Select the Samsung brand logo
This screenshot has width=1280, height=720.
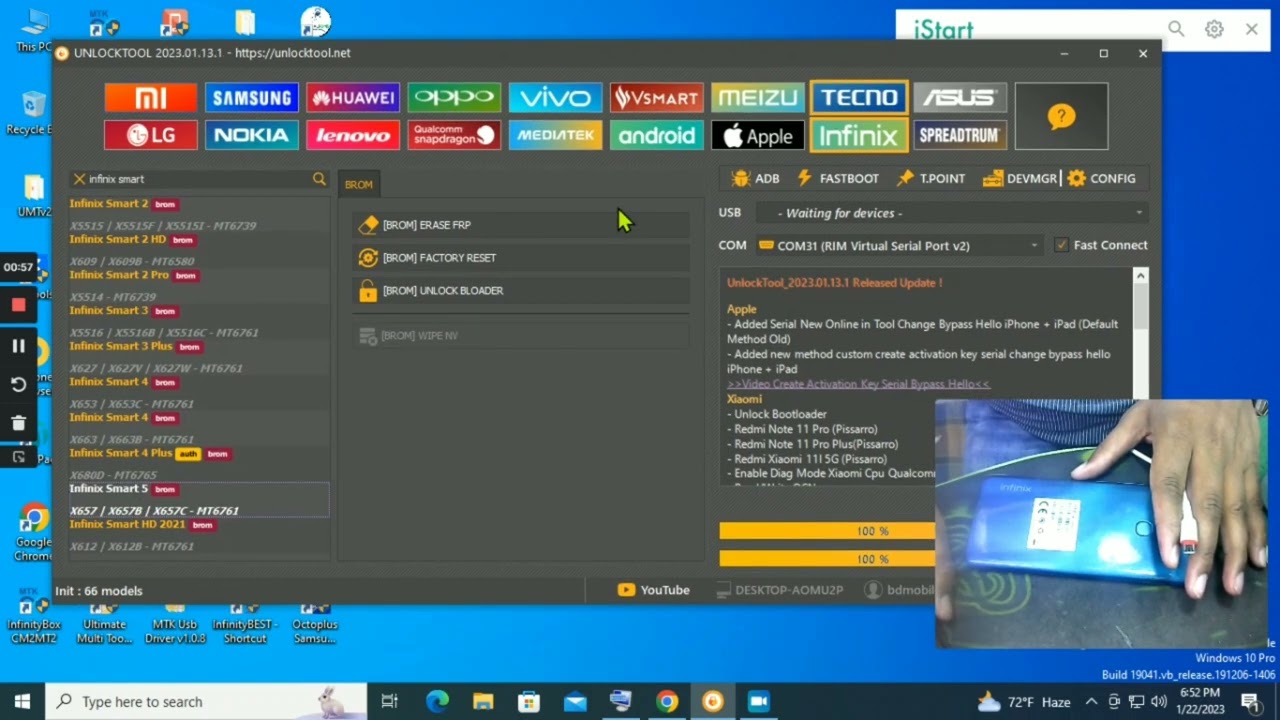point(252,97)
